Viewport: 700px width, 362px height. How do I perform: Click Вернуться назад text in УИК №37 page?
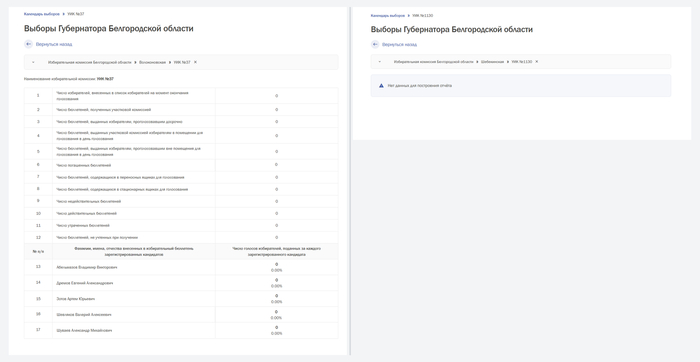[54, 44]
